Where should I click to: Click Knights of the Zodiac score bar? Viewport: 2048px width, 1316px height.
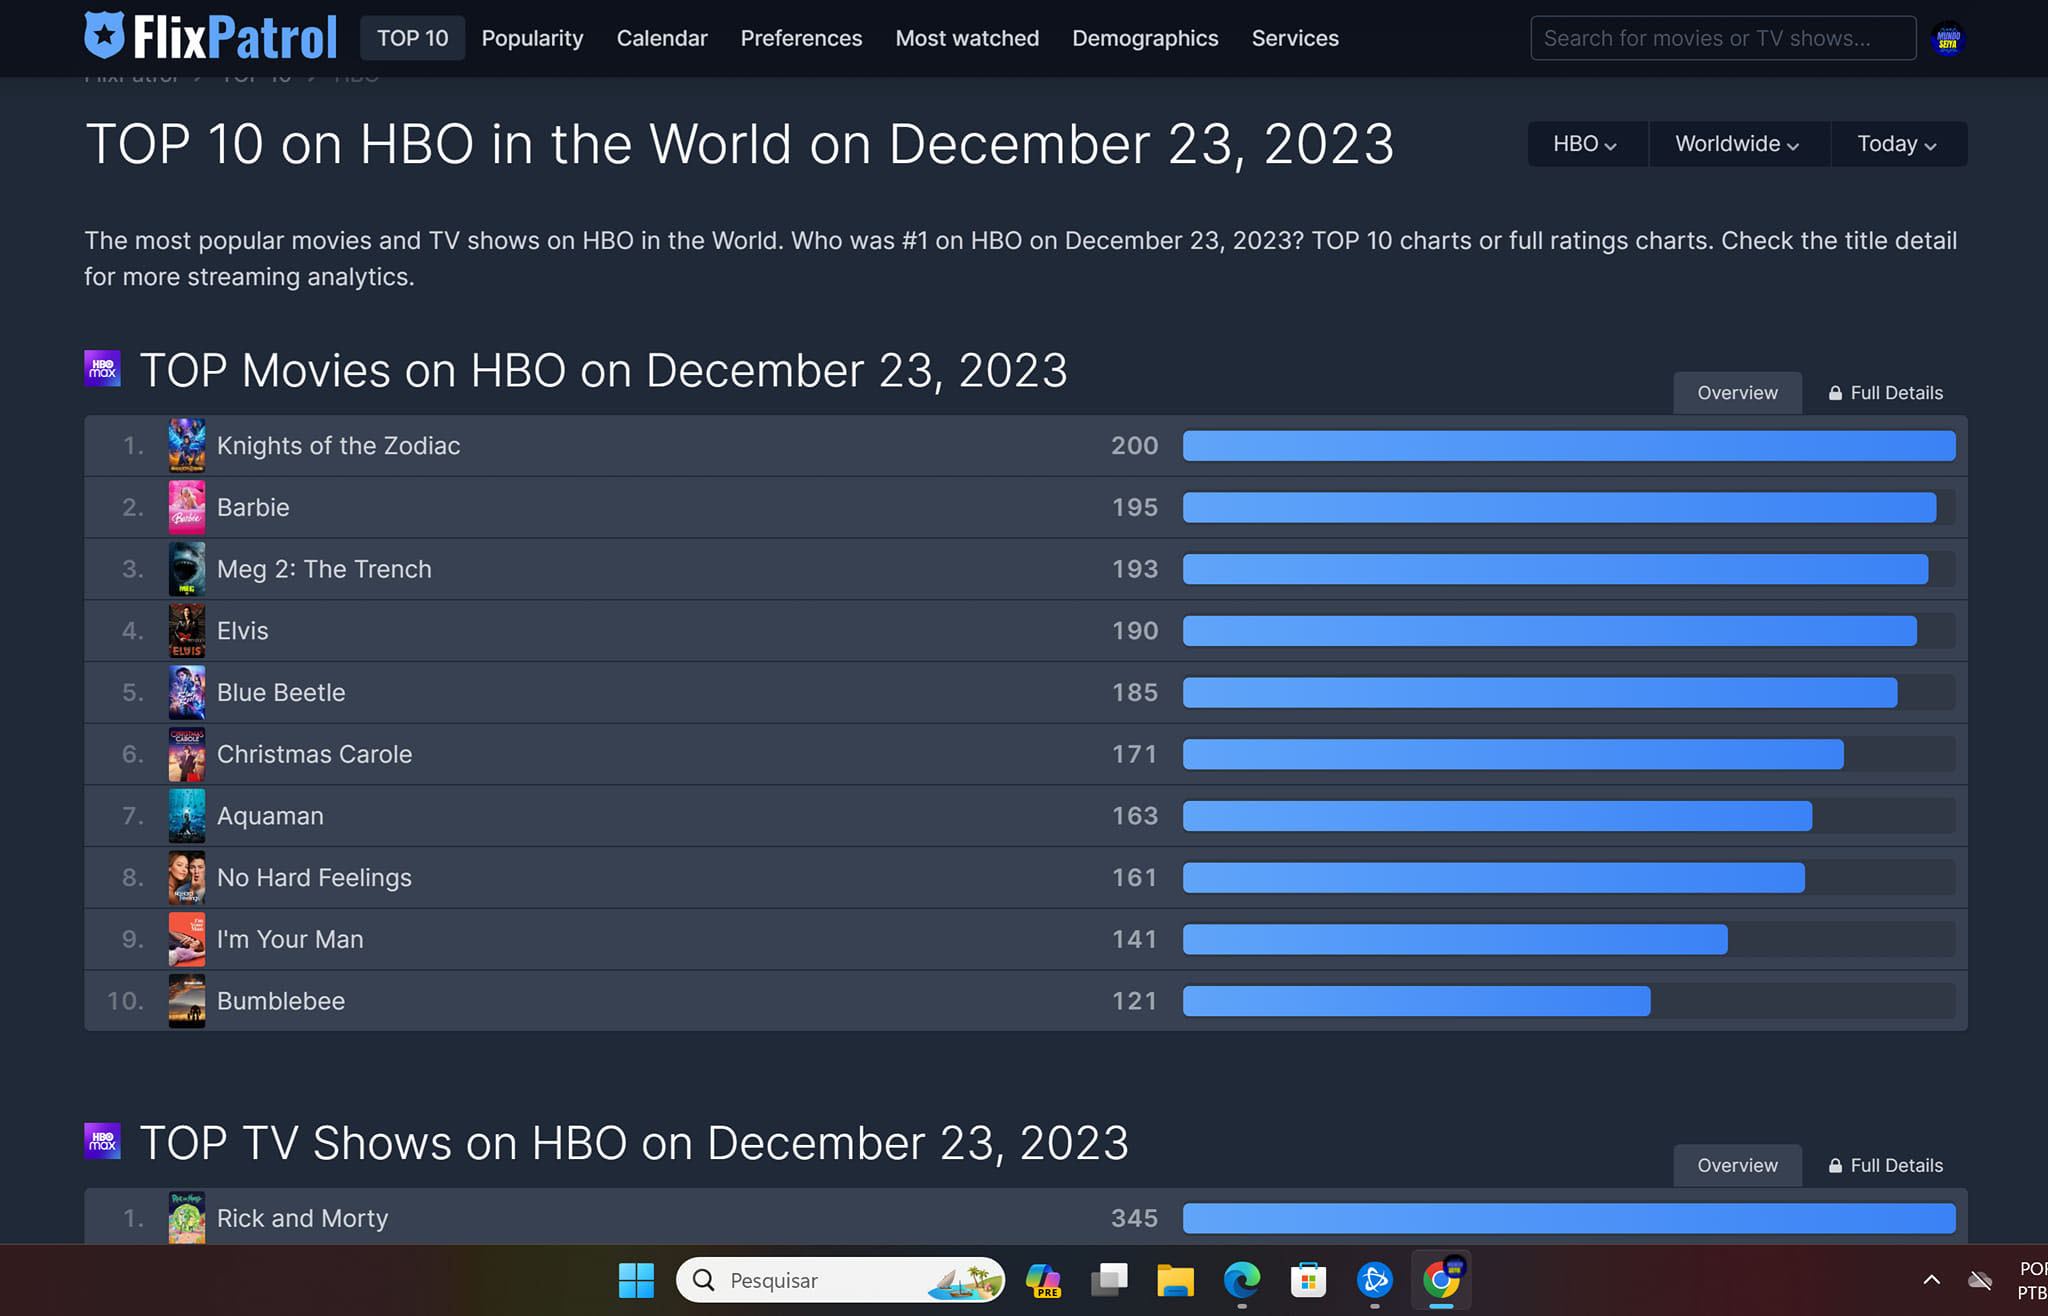[1569, 446]
